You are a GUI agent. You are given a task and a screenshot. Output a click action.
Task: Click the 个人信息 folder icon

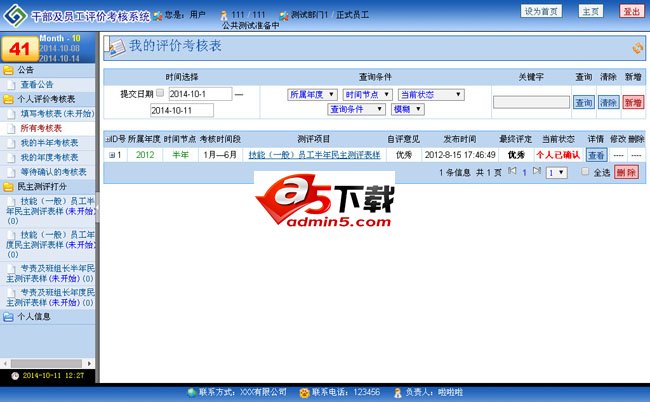8,317
